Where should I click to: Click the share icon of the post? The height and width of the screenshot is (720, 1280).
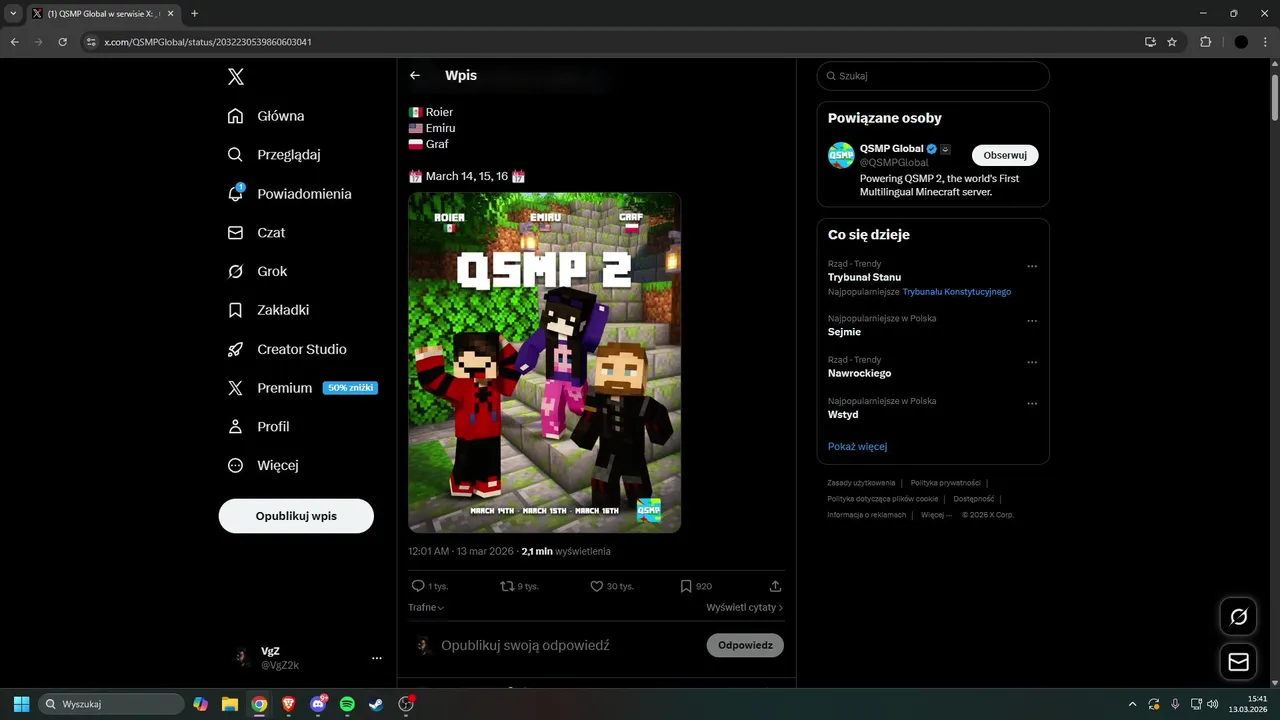click(x=775, y=586)
